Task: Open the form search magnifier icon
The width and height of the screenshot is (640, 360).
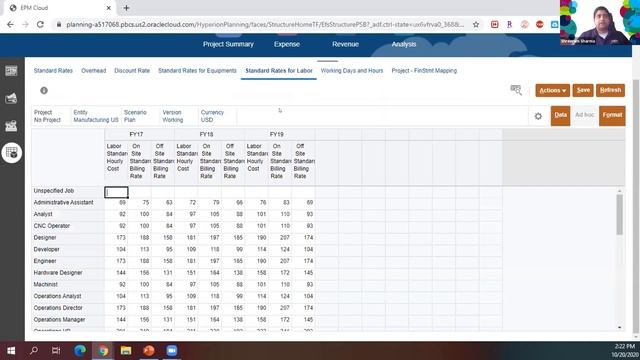Action: pos(516,90)
